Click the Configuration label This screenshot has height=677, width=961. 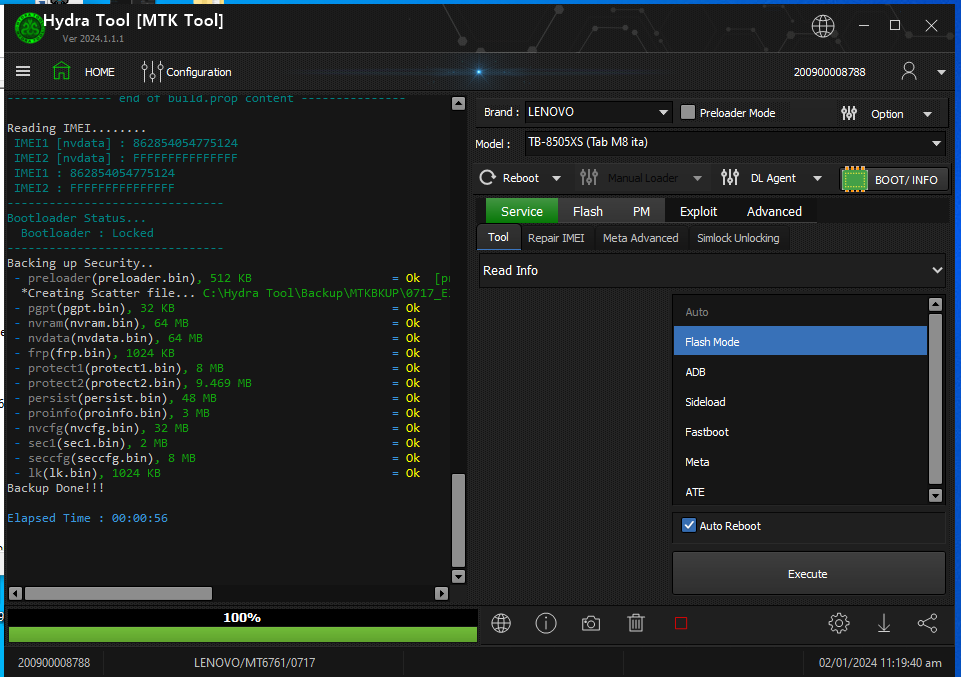pos(199,72)
